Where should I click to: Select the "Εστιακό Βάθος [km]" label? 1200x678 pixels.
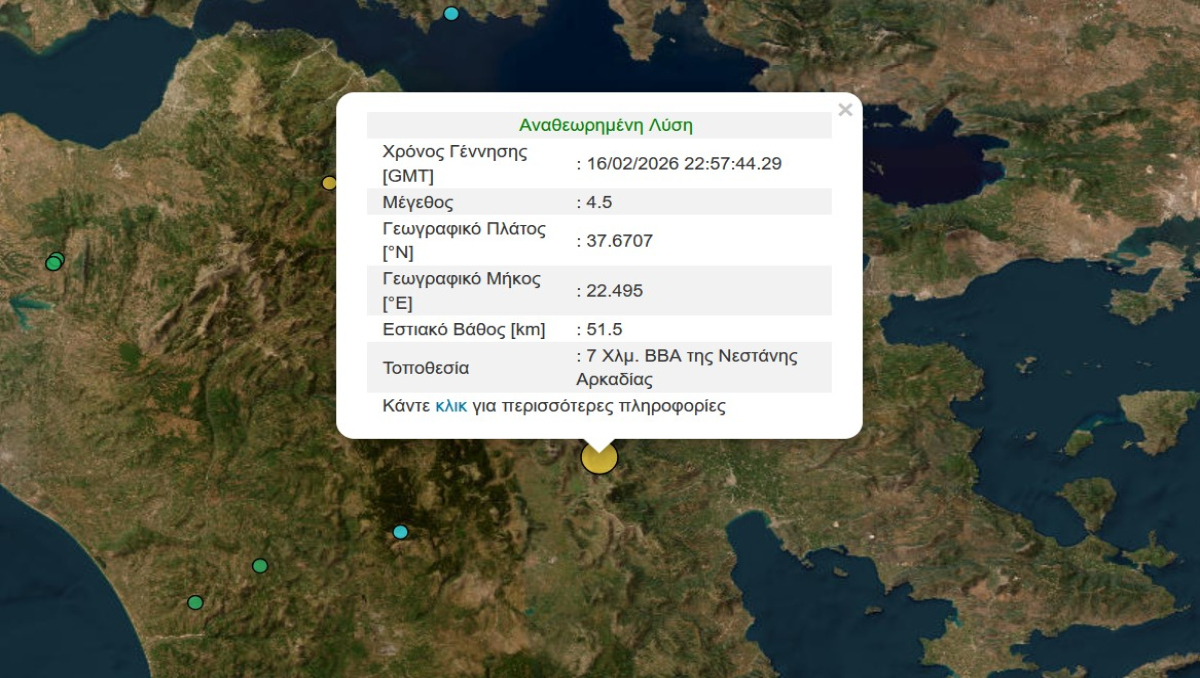pyautogui.click(x=464, y=329)
